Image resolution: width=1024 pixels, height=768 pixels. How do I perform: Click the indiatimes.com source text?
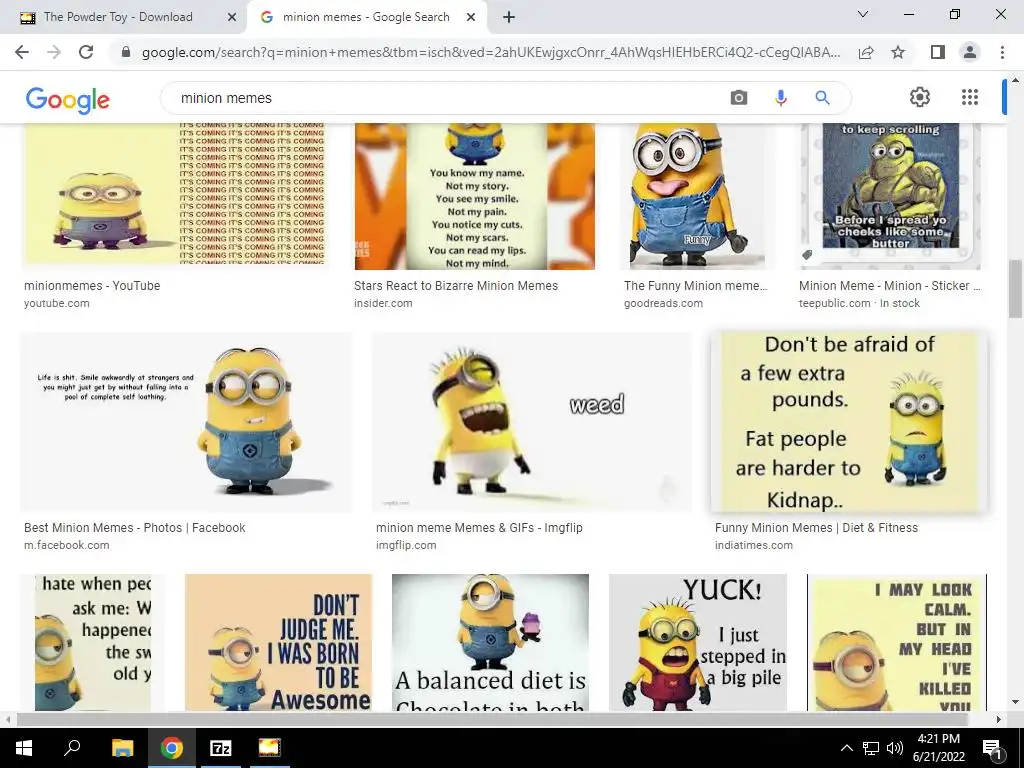pos(754,545)
